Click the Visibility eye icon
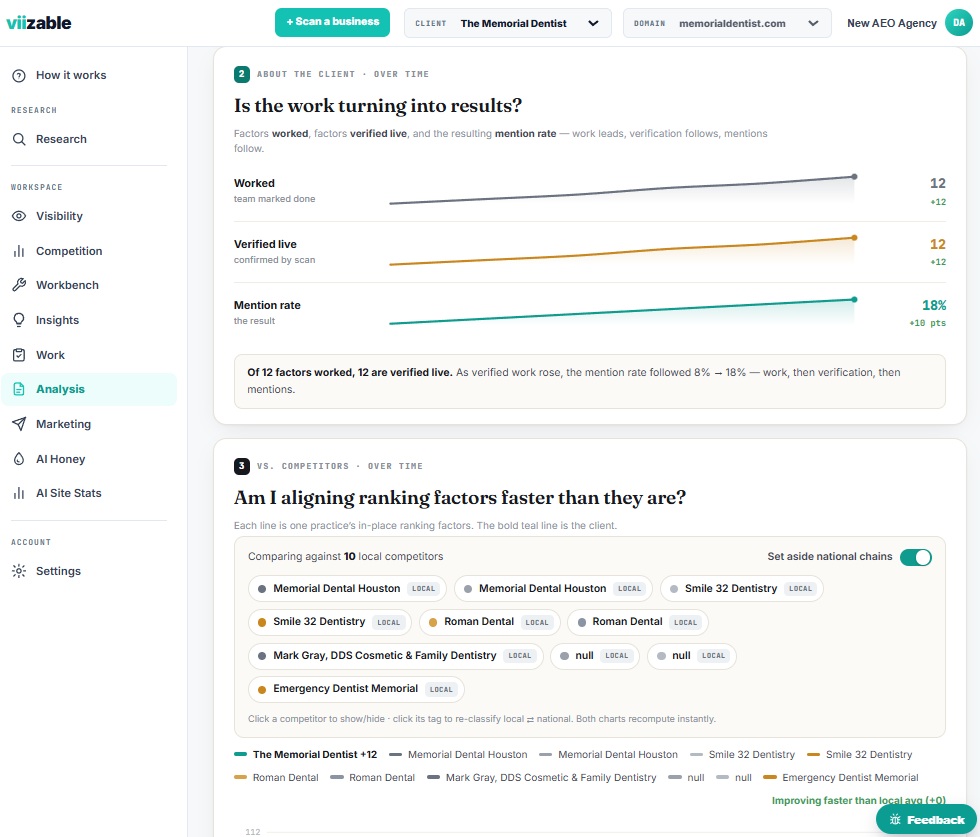The height and width of the screenshot is (837, 980). 19,216
